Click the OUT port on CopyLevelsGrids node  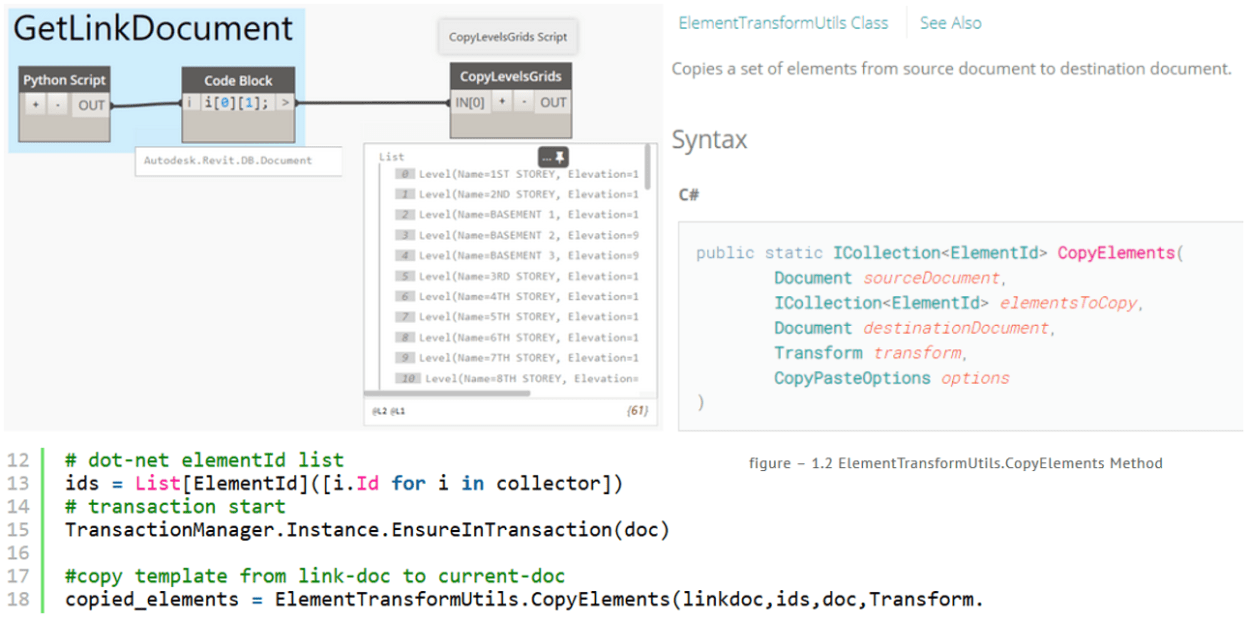tap(553, 102)
